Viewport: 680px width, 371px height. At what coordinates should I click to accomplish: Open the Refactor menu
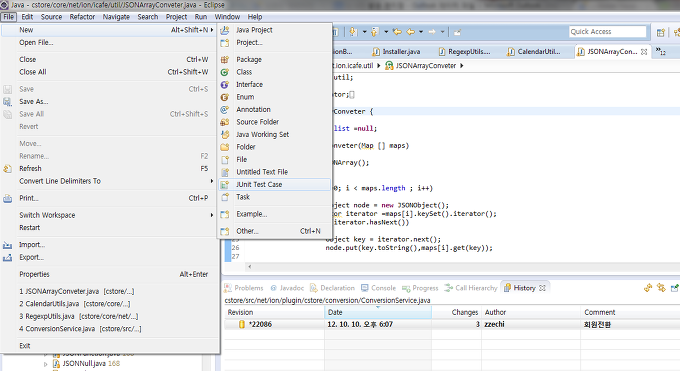pos(82,17)
